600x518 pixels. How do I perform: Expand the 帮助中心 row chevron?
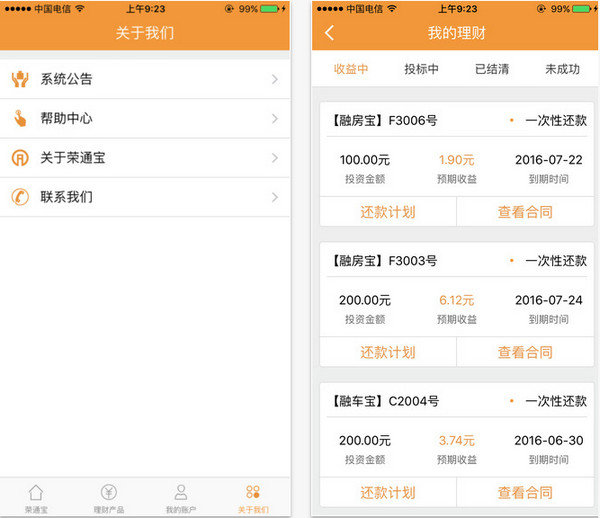275,119
